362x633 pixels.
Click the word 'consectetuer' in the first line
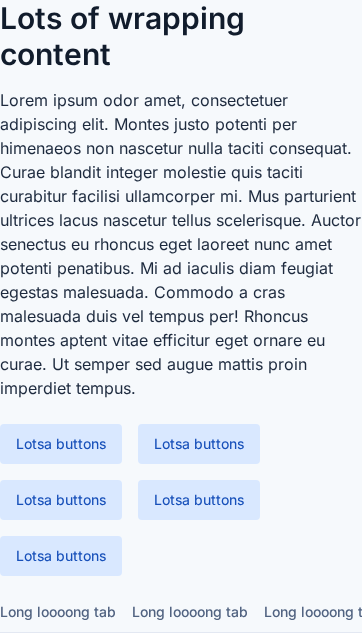[x=239, y=101]
